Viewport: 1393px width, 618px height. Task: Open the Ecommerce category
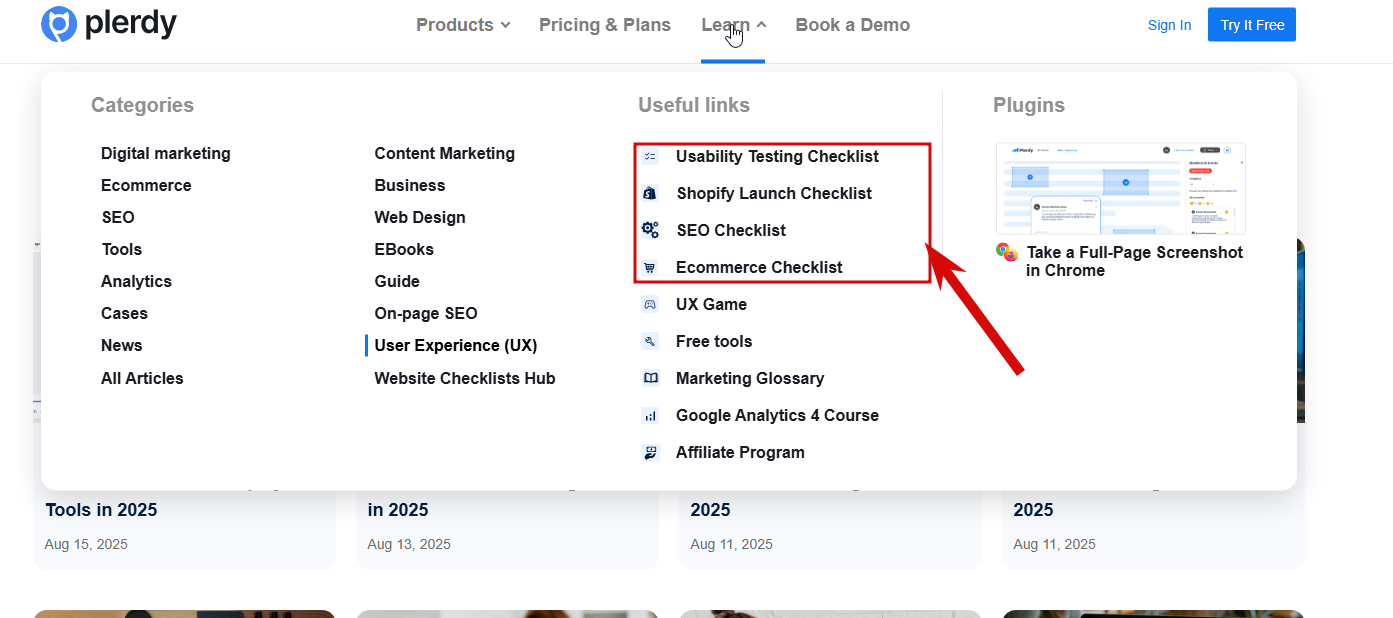[x=146, y=185]
